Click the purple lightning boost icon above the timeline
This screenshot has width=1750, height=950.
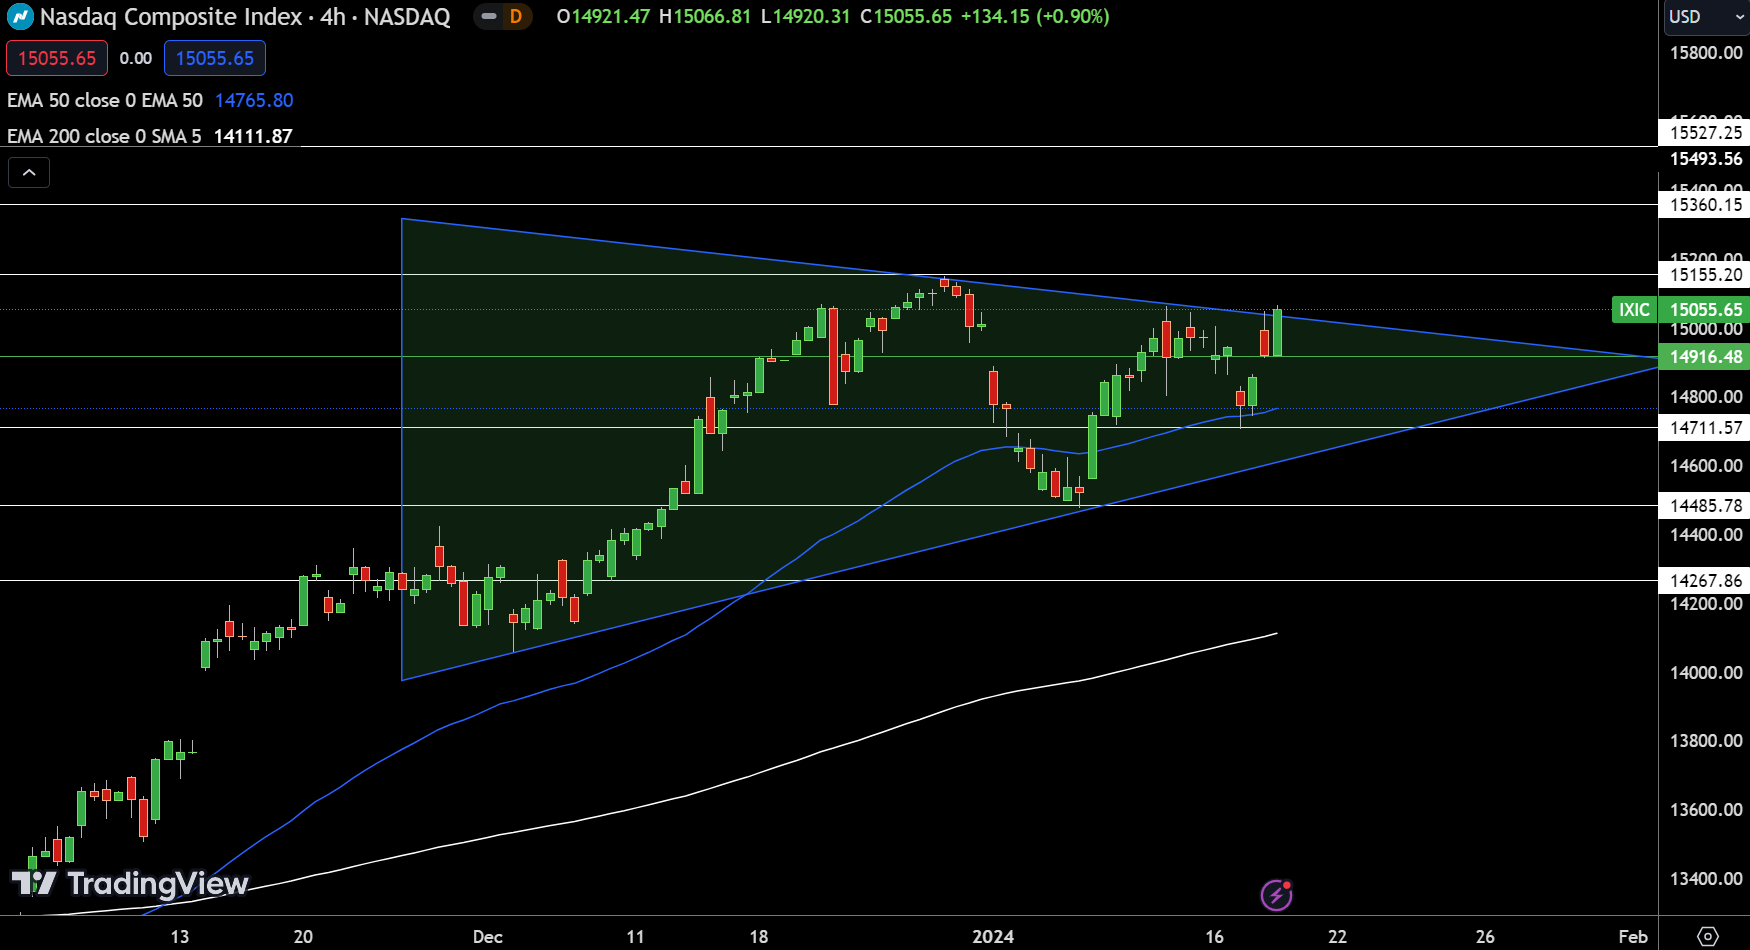[x=1277, y=896]
